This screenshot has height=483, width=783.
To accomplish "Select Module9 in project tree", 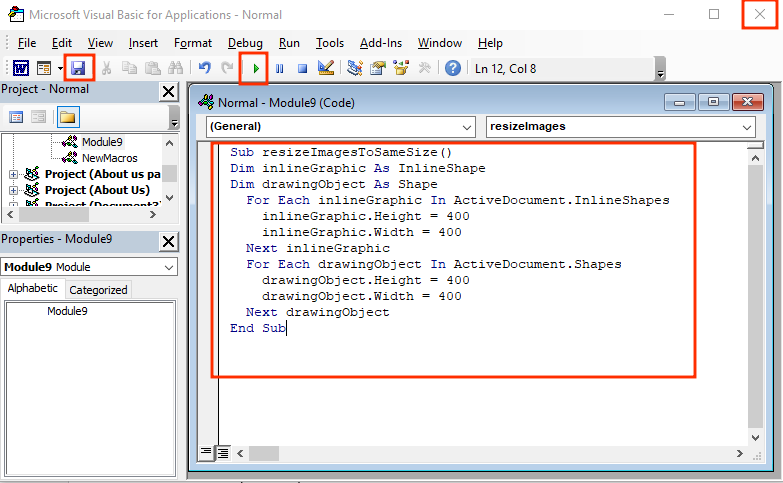I will (x=102, y=142).
